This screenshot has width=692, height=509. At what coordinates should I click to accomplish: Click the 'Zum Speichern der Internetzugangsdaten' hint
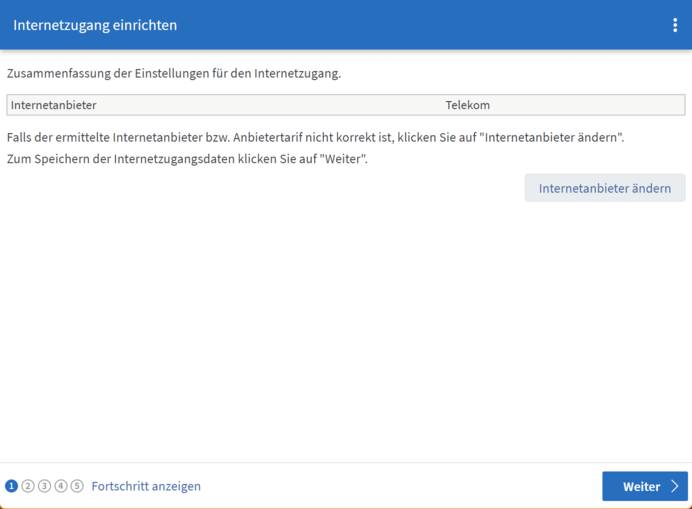(x=187, y=159)
